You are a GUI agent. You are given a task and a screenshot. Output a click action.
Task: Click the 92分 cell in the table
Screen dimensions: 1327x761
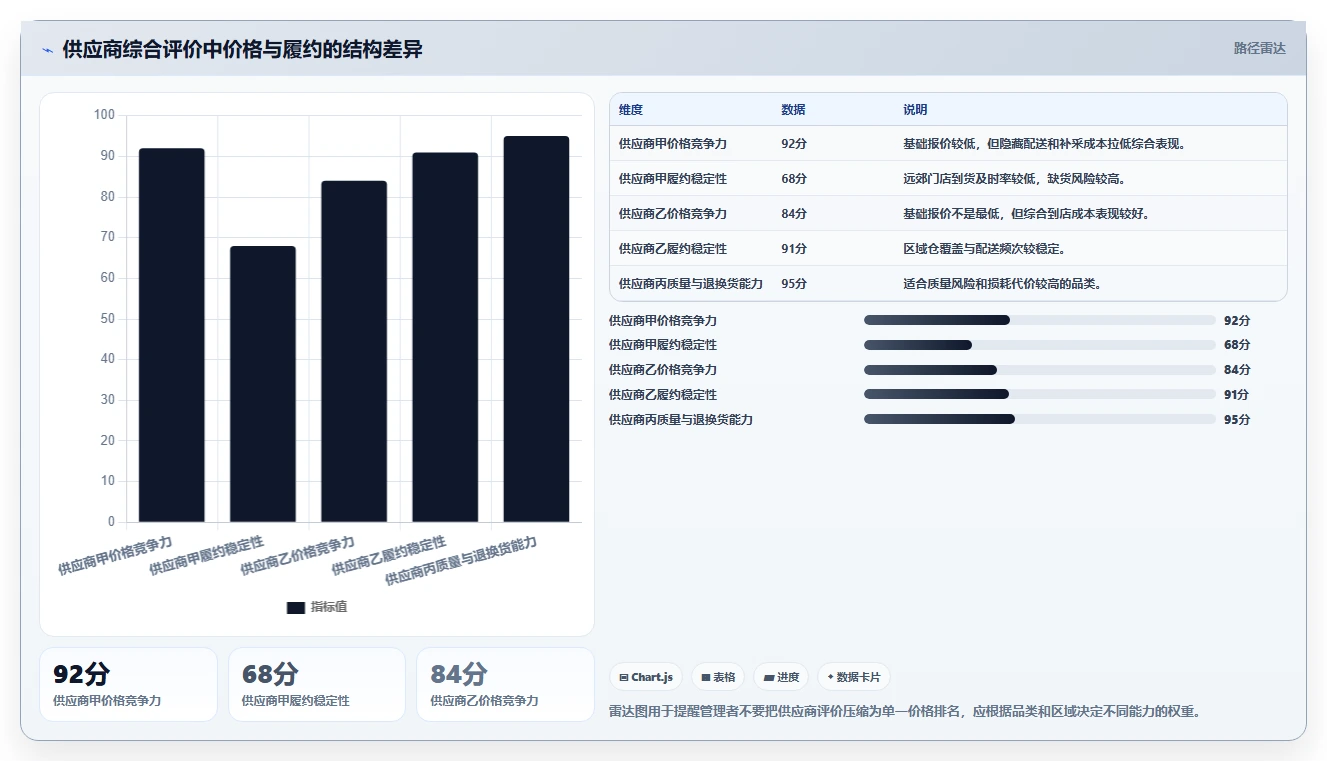[x=794, y=144]
